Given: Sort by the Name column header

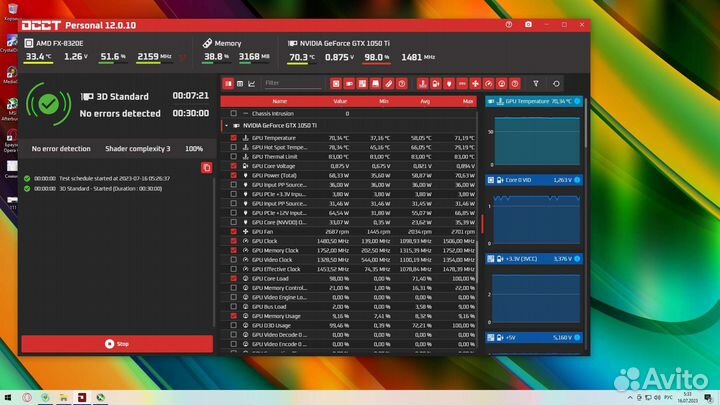Looking at the screenshot, I should pyautogui.click(x=279, y=101).
